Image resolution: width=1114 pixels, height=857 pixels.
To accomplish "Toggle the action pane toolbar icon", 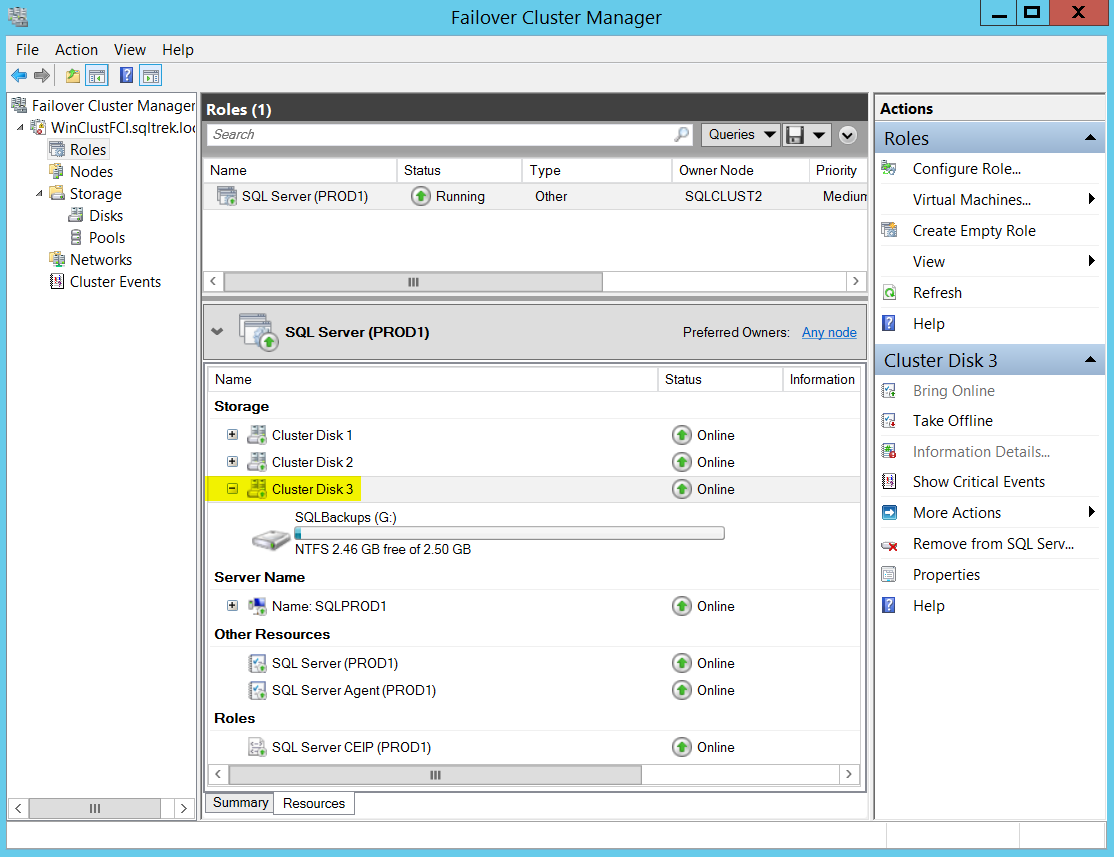I will click(150, 75).
